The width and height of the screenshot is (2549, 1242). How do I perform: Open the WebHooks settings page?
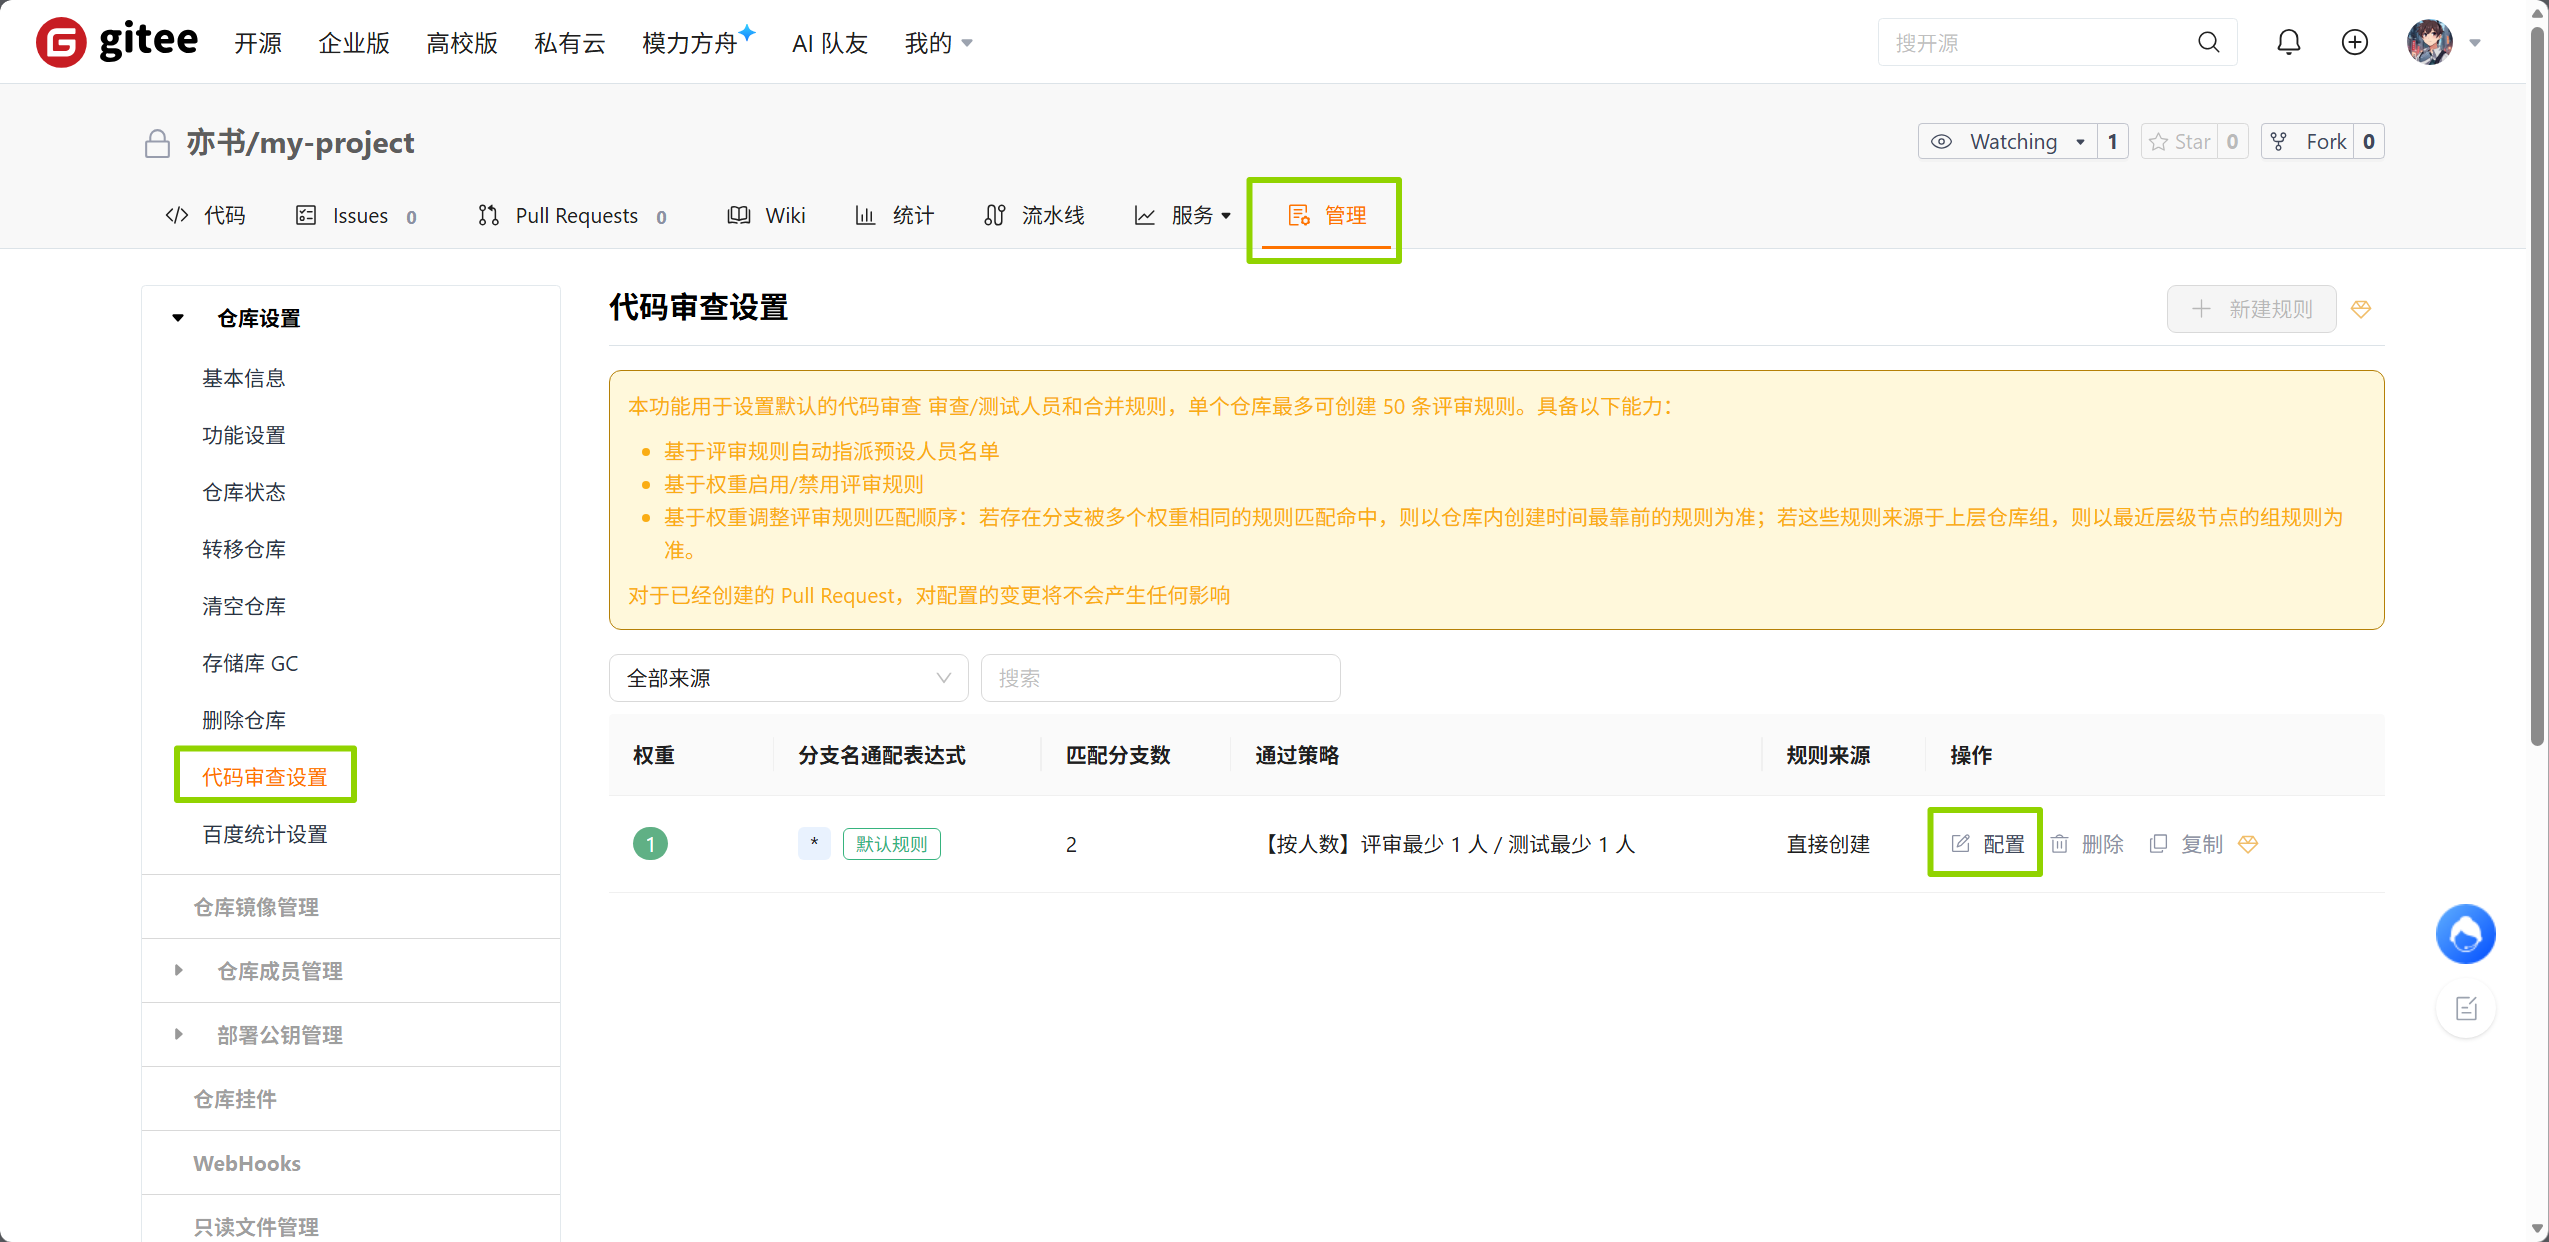pyautogui.click(x=246, y=1162)
